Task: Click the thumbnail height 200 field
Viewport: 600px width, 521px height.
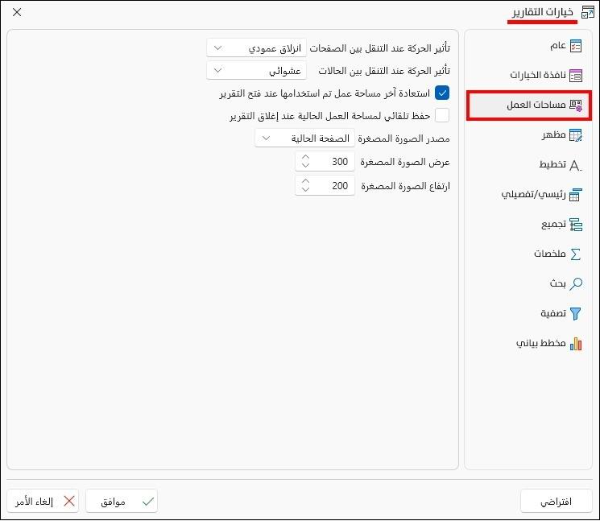Action: 325,186
